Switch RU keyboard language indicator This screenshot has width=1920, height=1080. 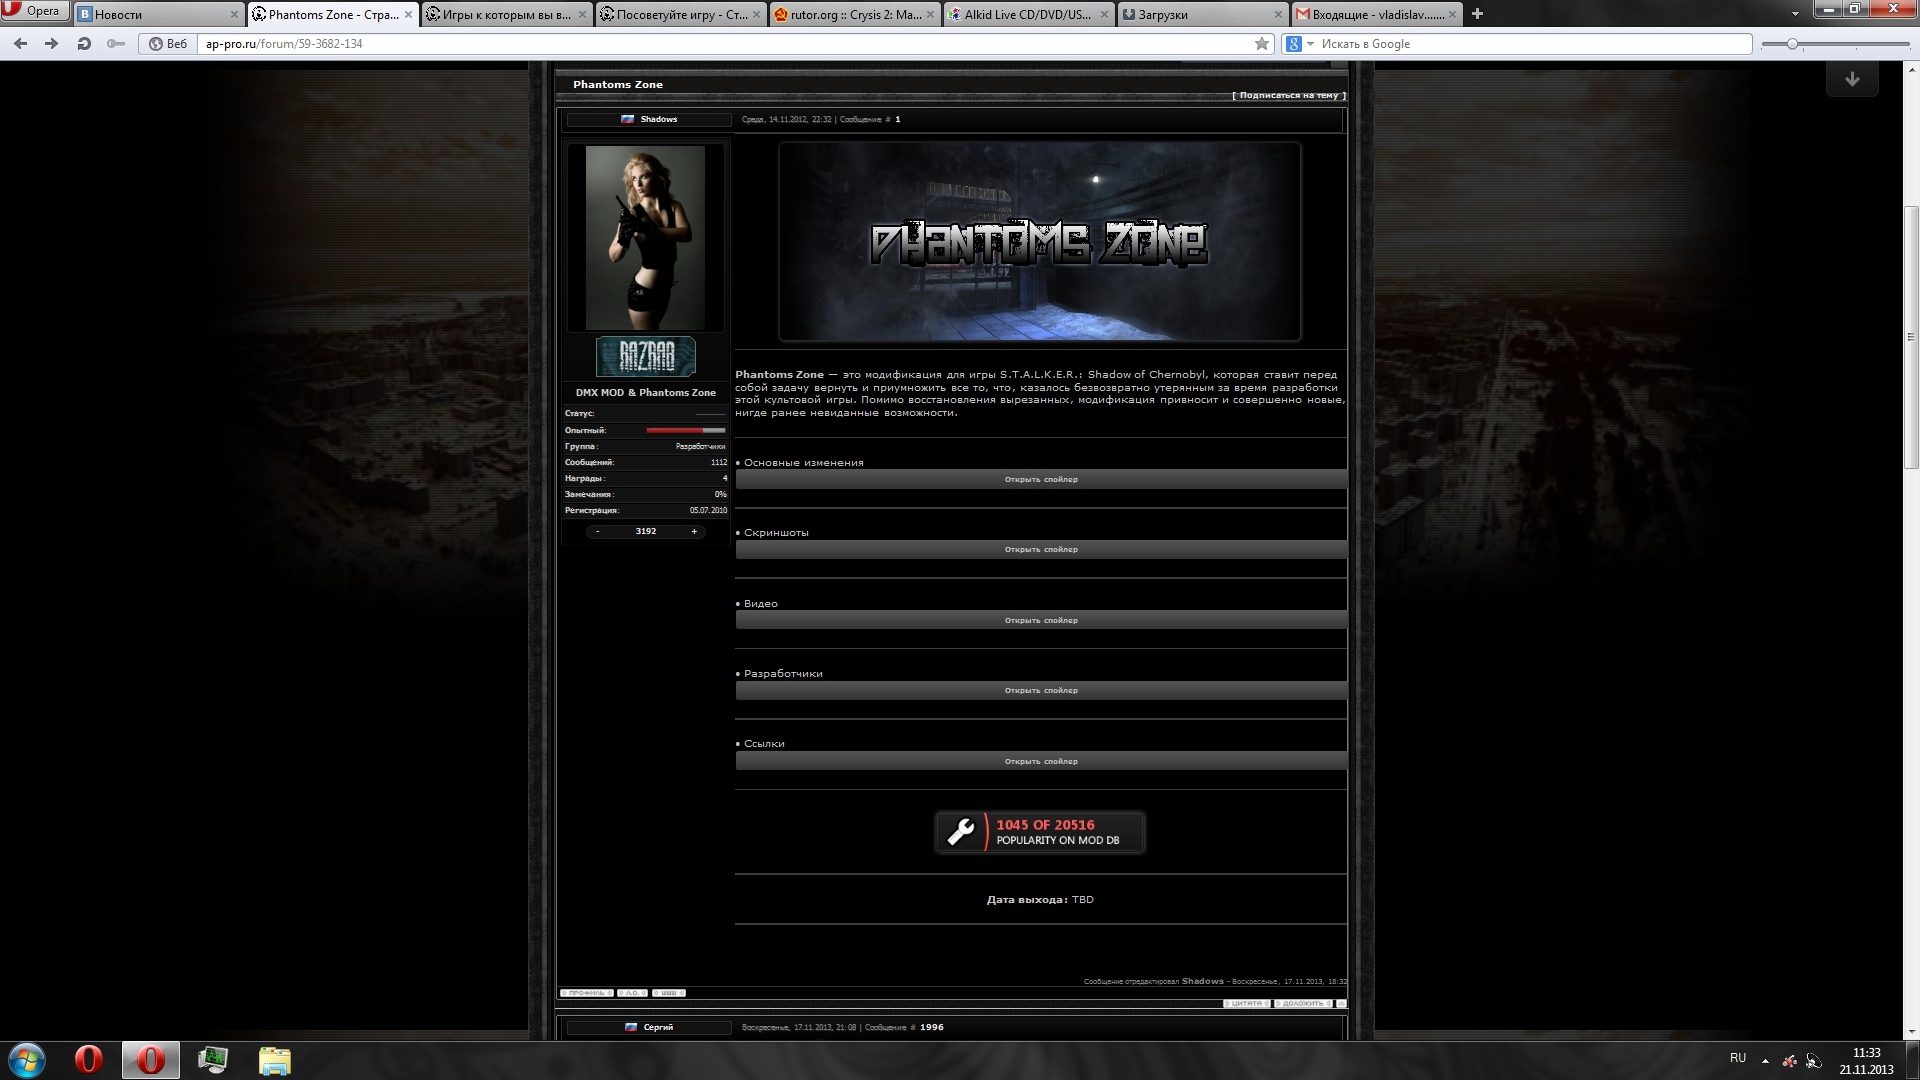click(1738, 1058)
